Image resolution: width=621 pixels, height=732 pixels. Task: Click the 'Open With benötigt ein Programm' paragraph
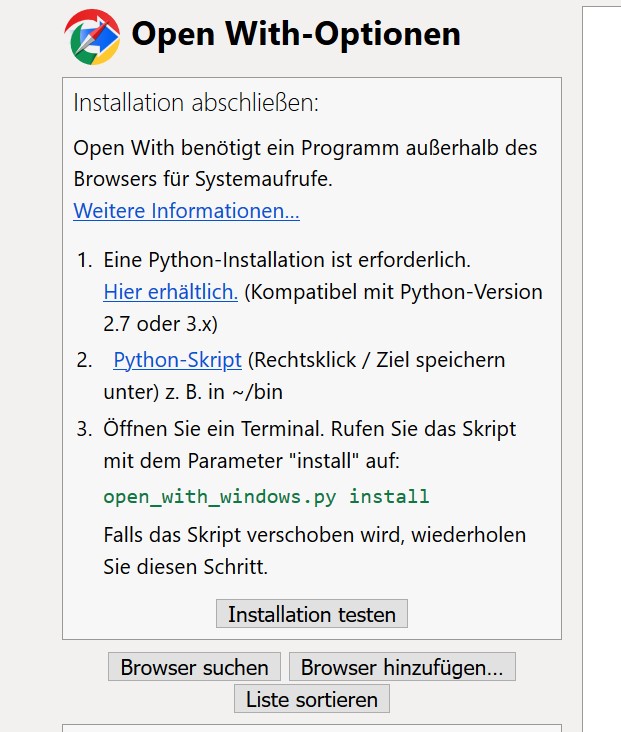point(305,148)
